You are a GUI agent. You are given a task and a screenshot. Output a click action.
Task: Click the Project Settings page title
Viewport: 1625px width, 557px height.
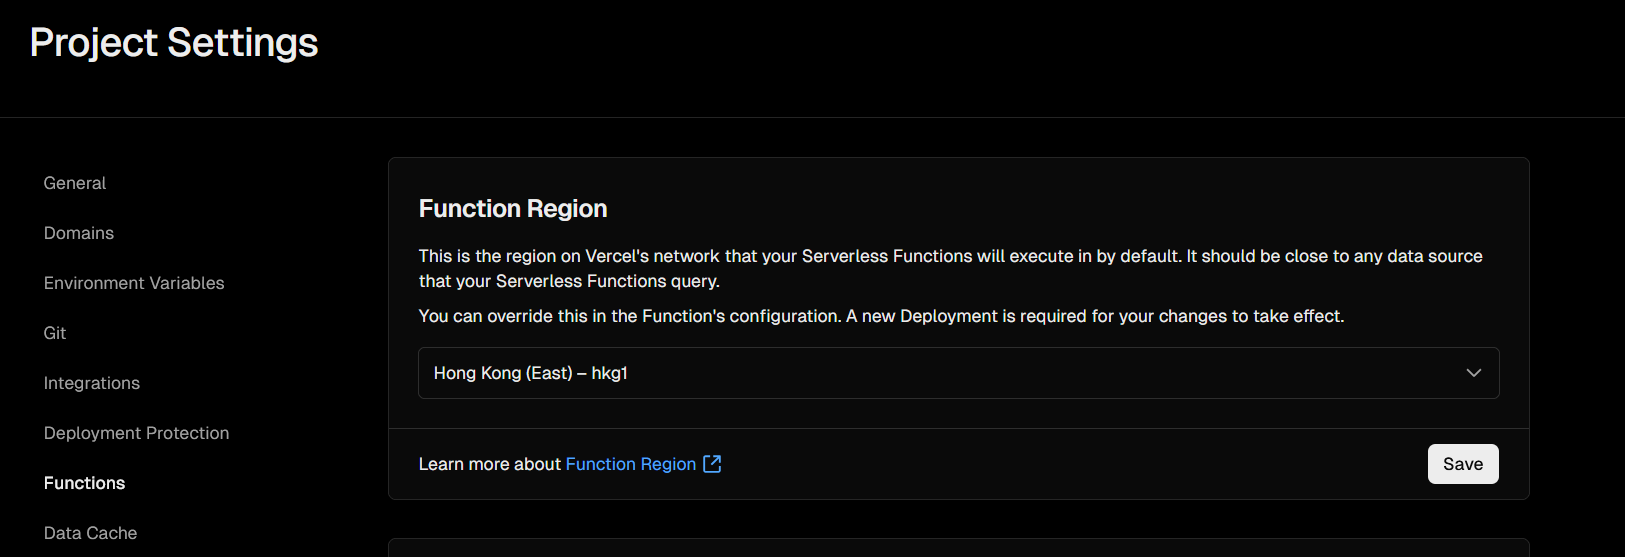click(x=174, y=43)
